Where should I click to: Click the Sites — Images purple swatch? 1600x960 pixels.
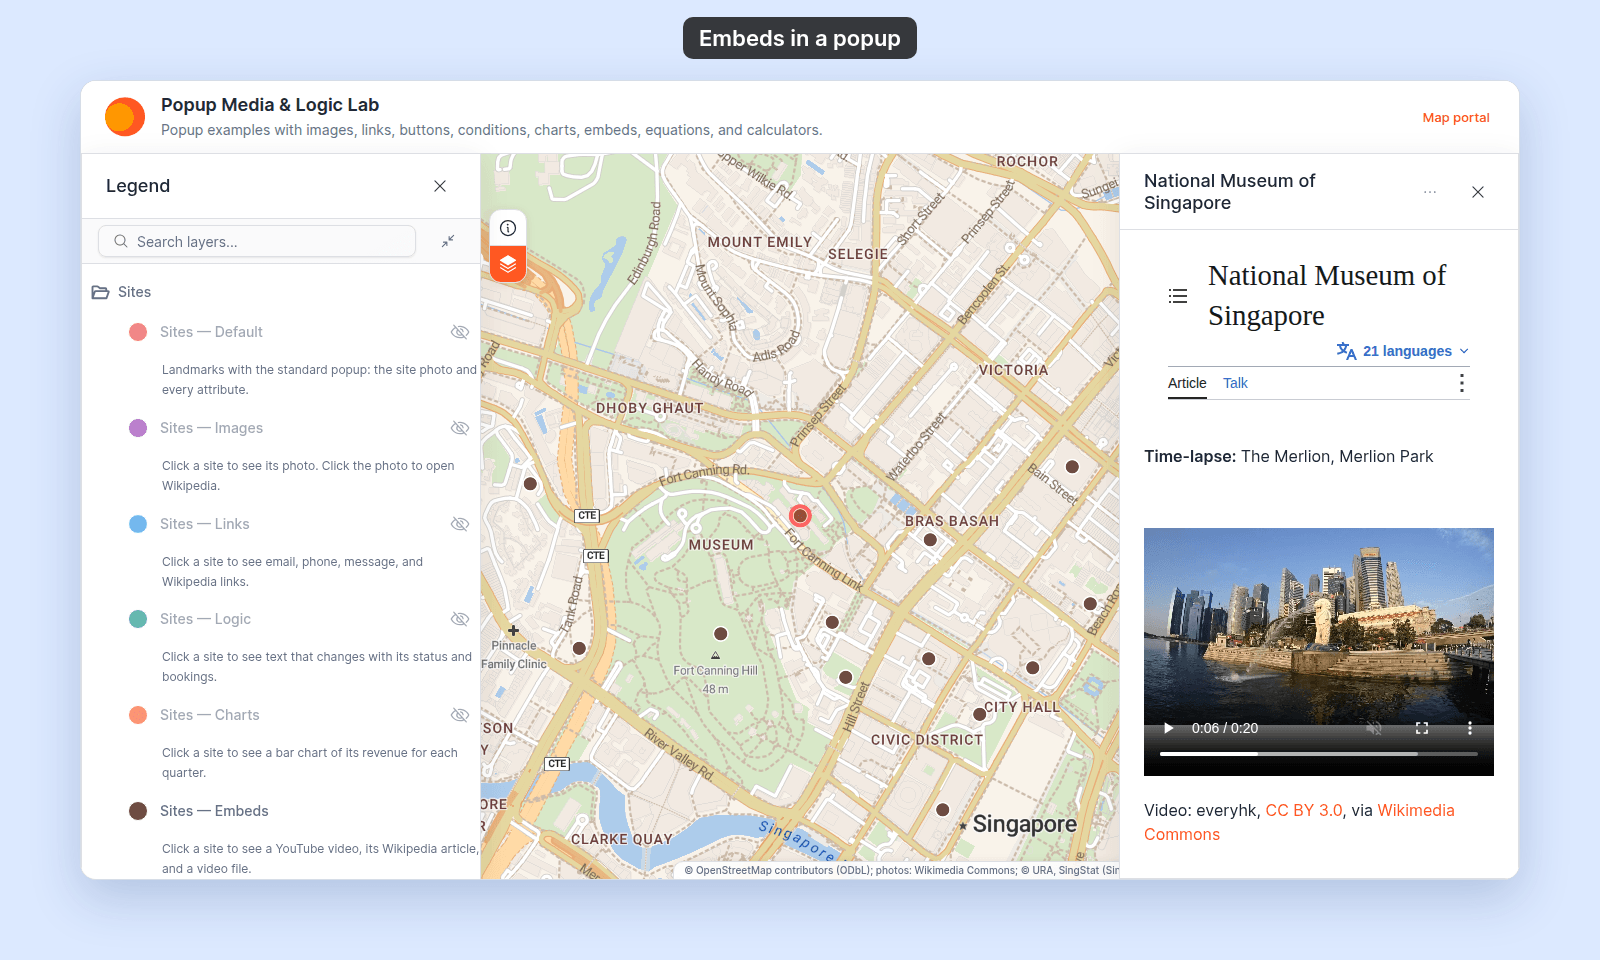tap(138, 428)
